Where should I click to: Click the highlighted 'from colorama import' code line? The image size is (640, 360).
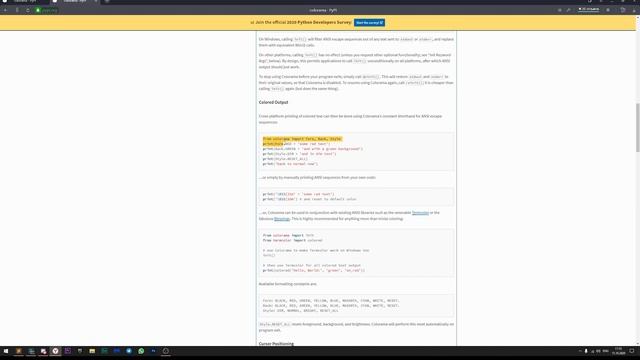coord(302,139)
